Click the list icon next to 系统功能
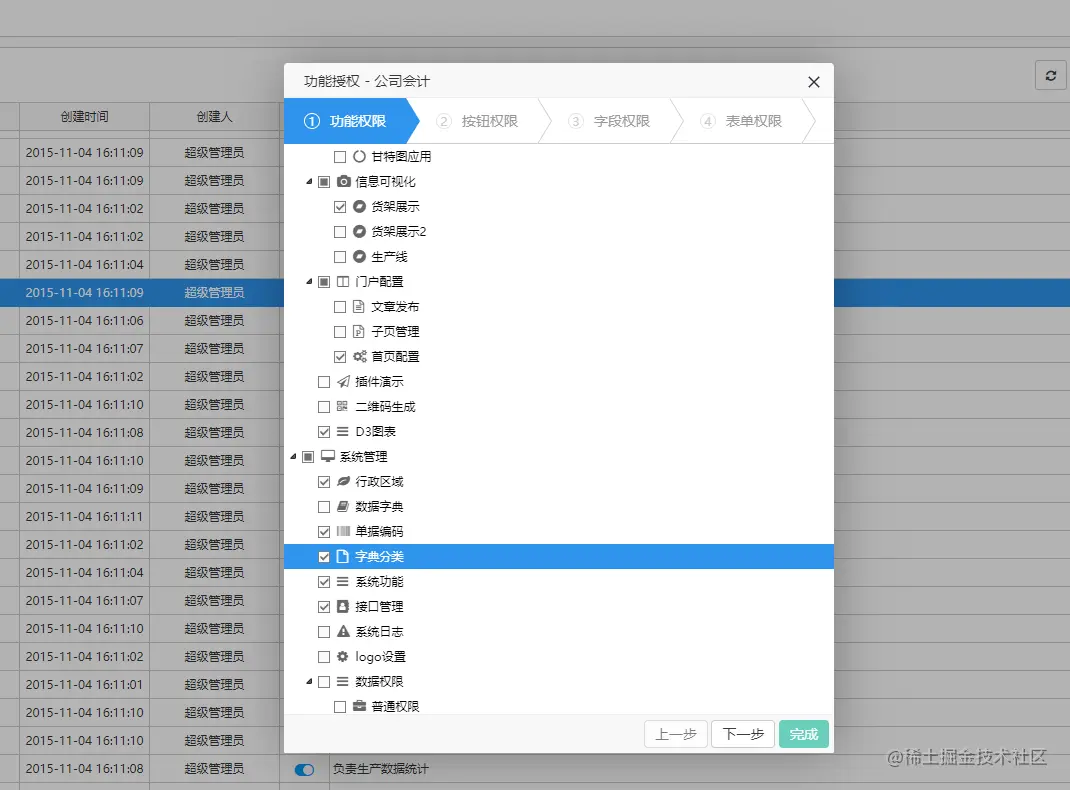The width and height of the screenshot is (1070, 790). click(343, 581)
